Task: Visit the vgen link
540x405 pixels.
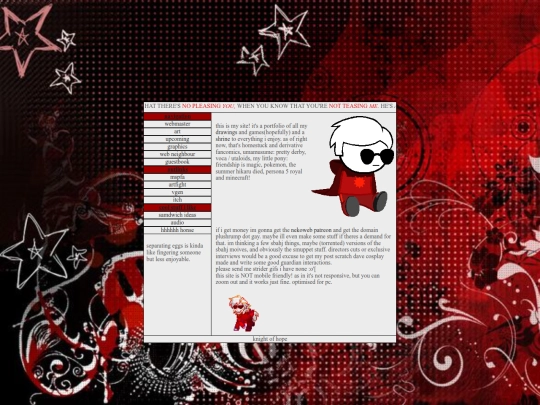Action: pos(177,192)
